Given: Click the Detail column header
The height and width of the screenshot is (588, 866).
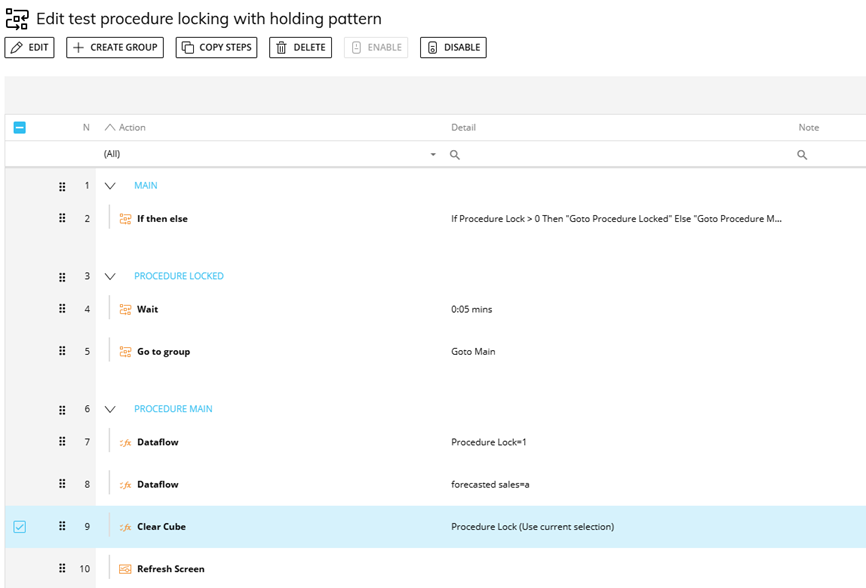Looking at the screenshot, I should click(x=463, y=128).
